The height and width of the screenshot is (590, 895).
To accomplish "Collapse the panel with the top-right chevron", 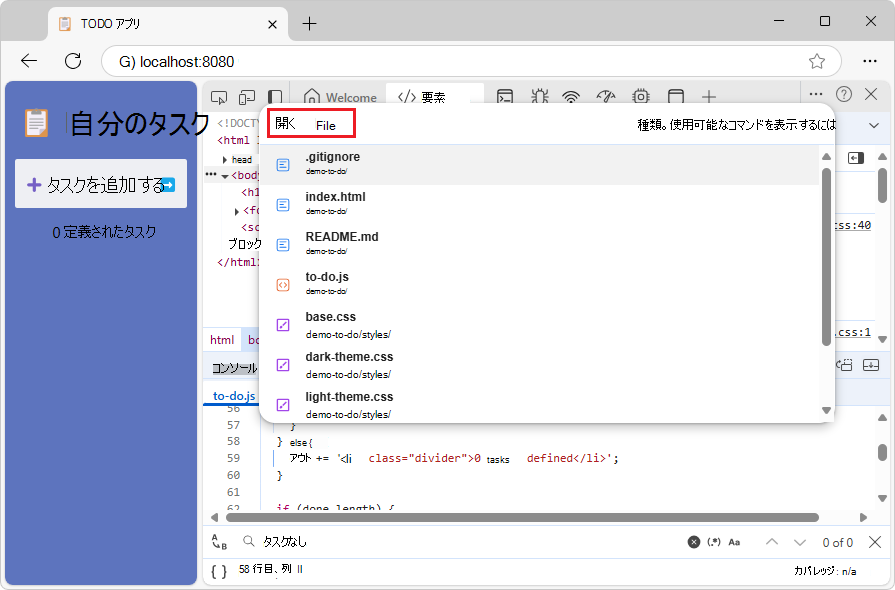I will pyautogui.click(x=875, y=125).
